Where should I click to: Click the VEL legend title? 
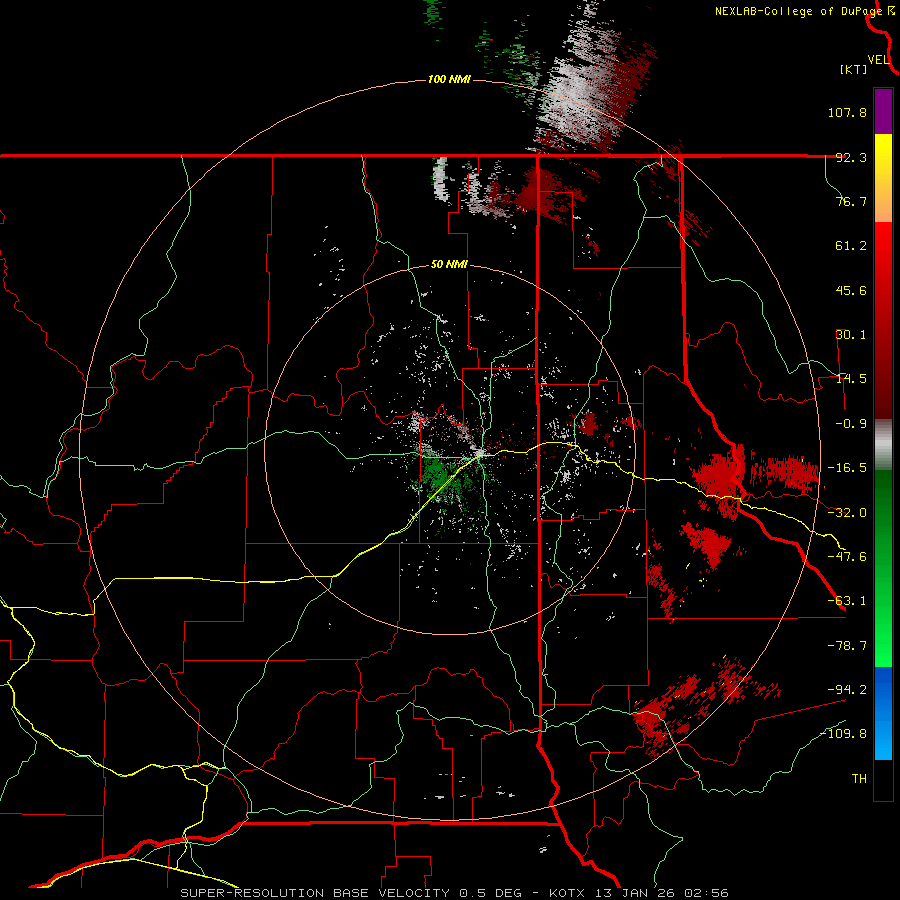click(878, 60)
